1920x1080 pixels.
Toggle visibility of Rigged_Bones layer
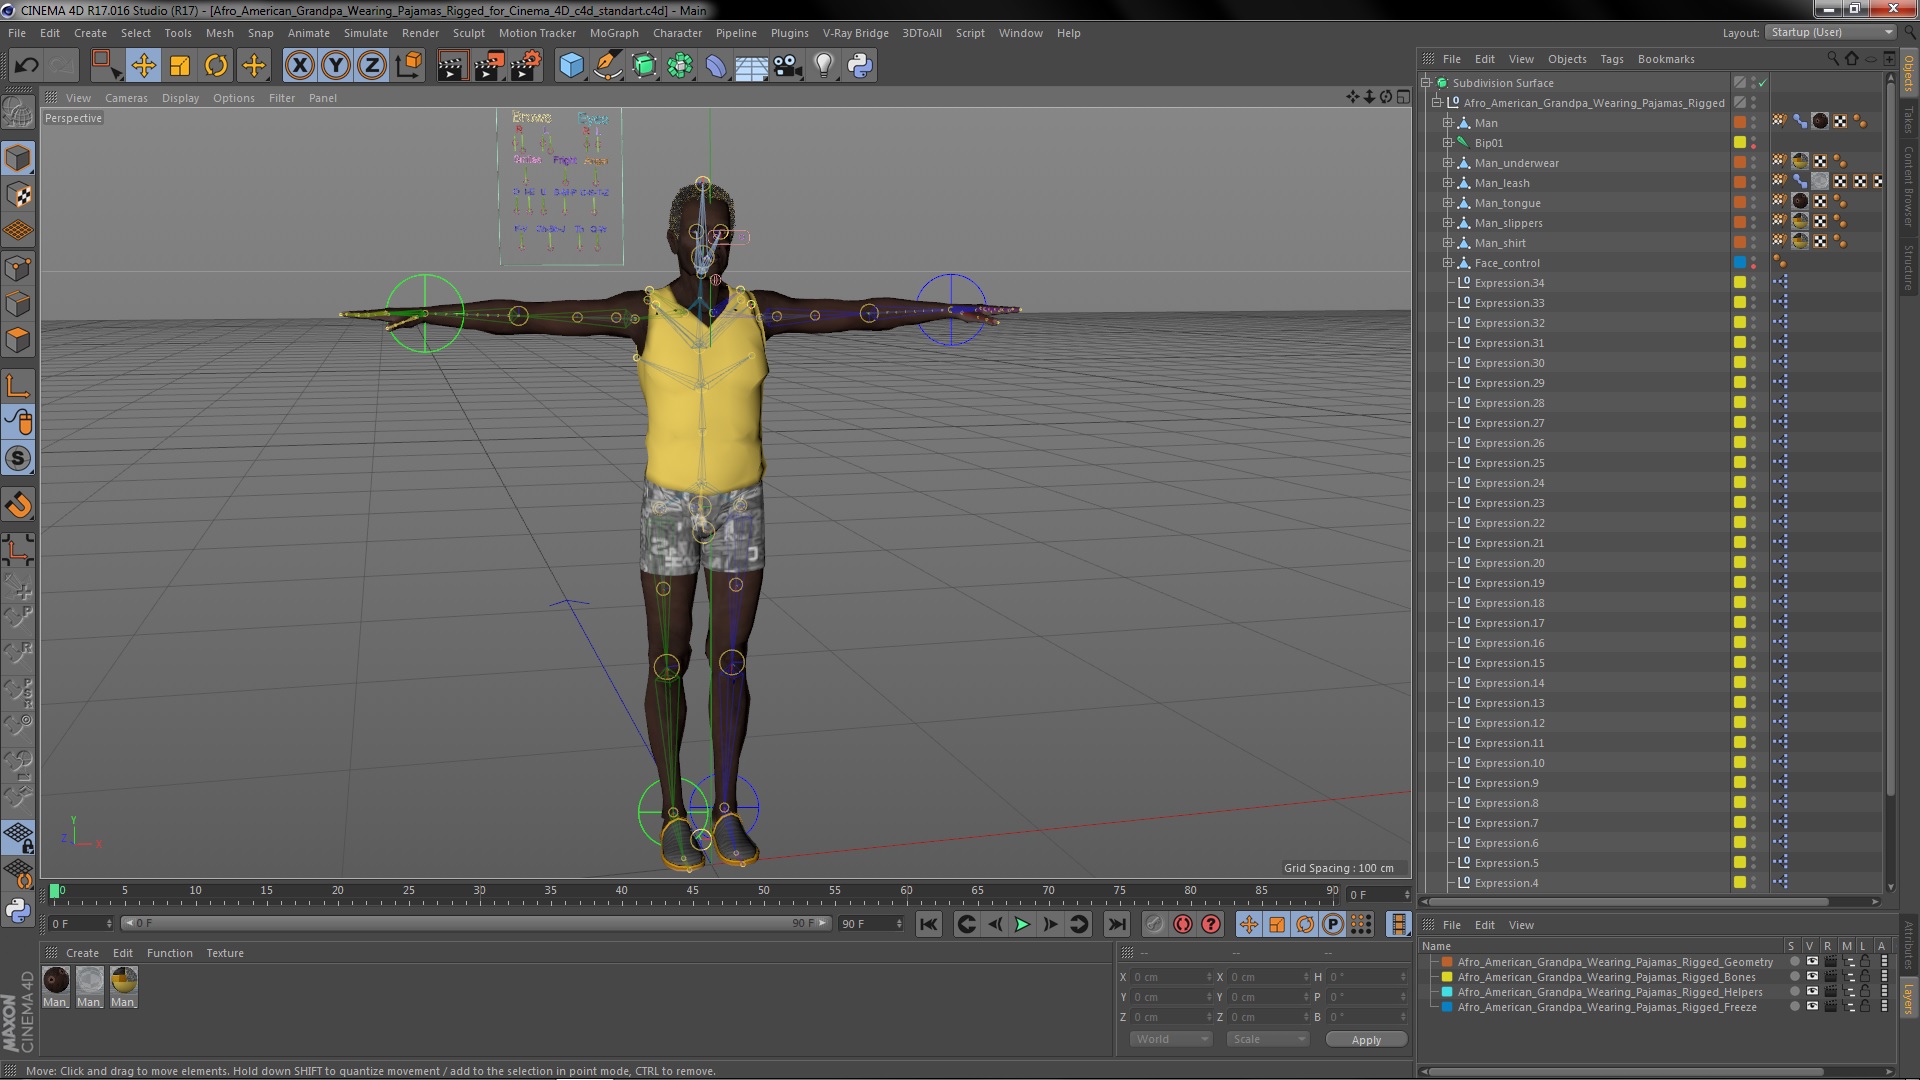1812,977
